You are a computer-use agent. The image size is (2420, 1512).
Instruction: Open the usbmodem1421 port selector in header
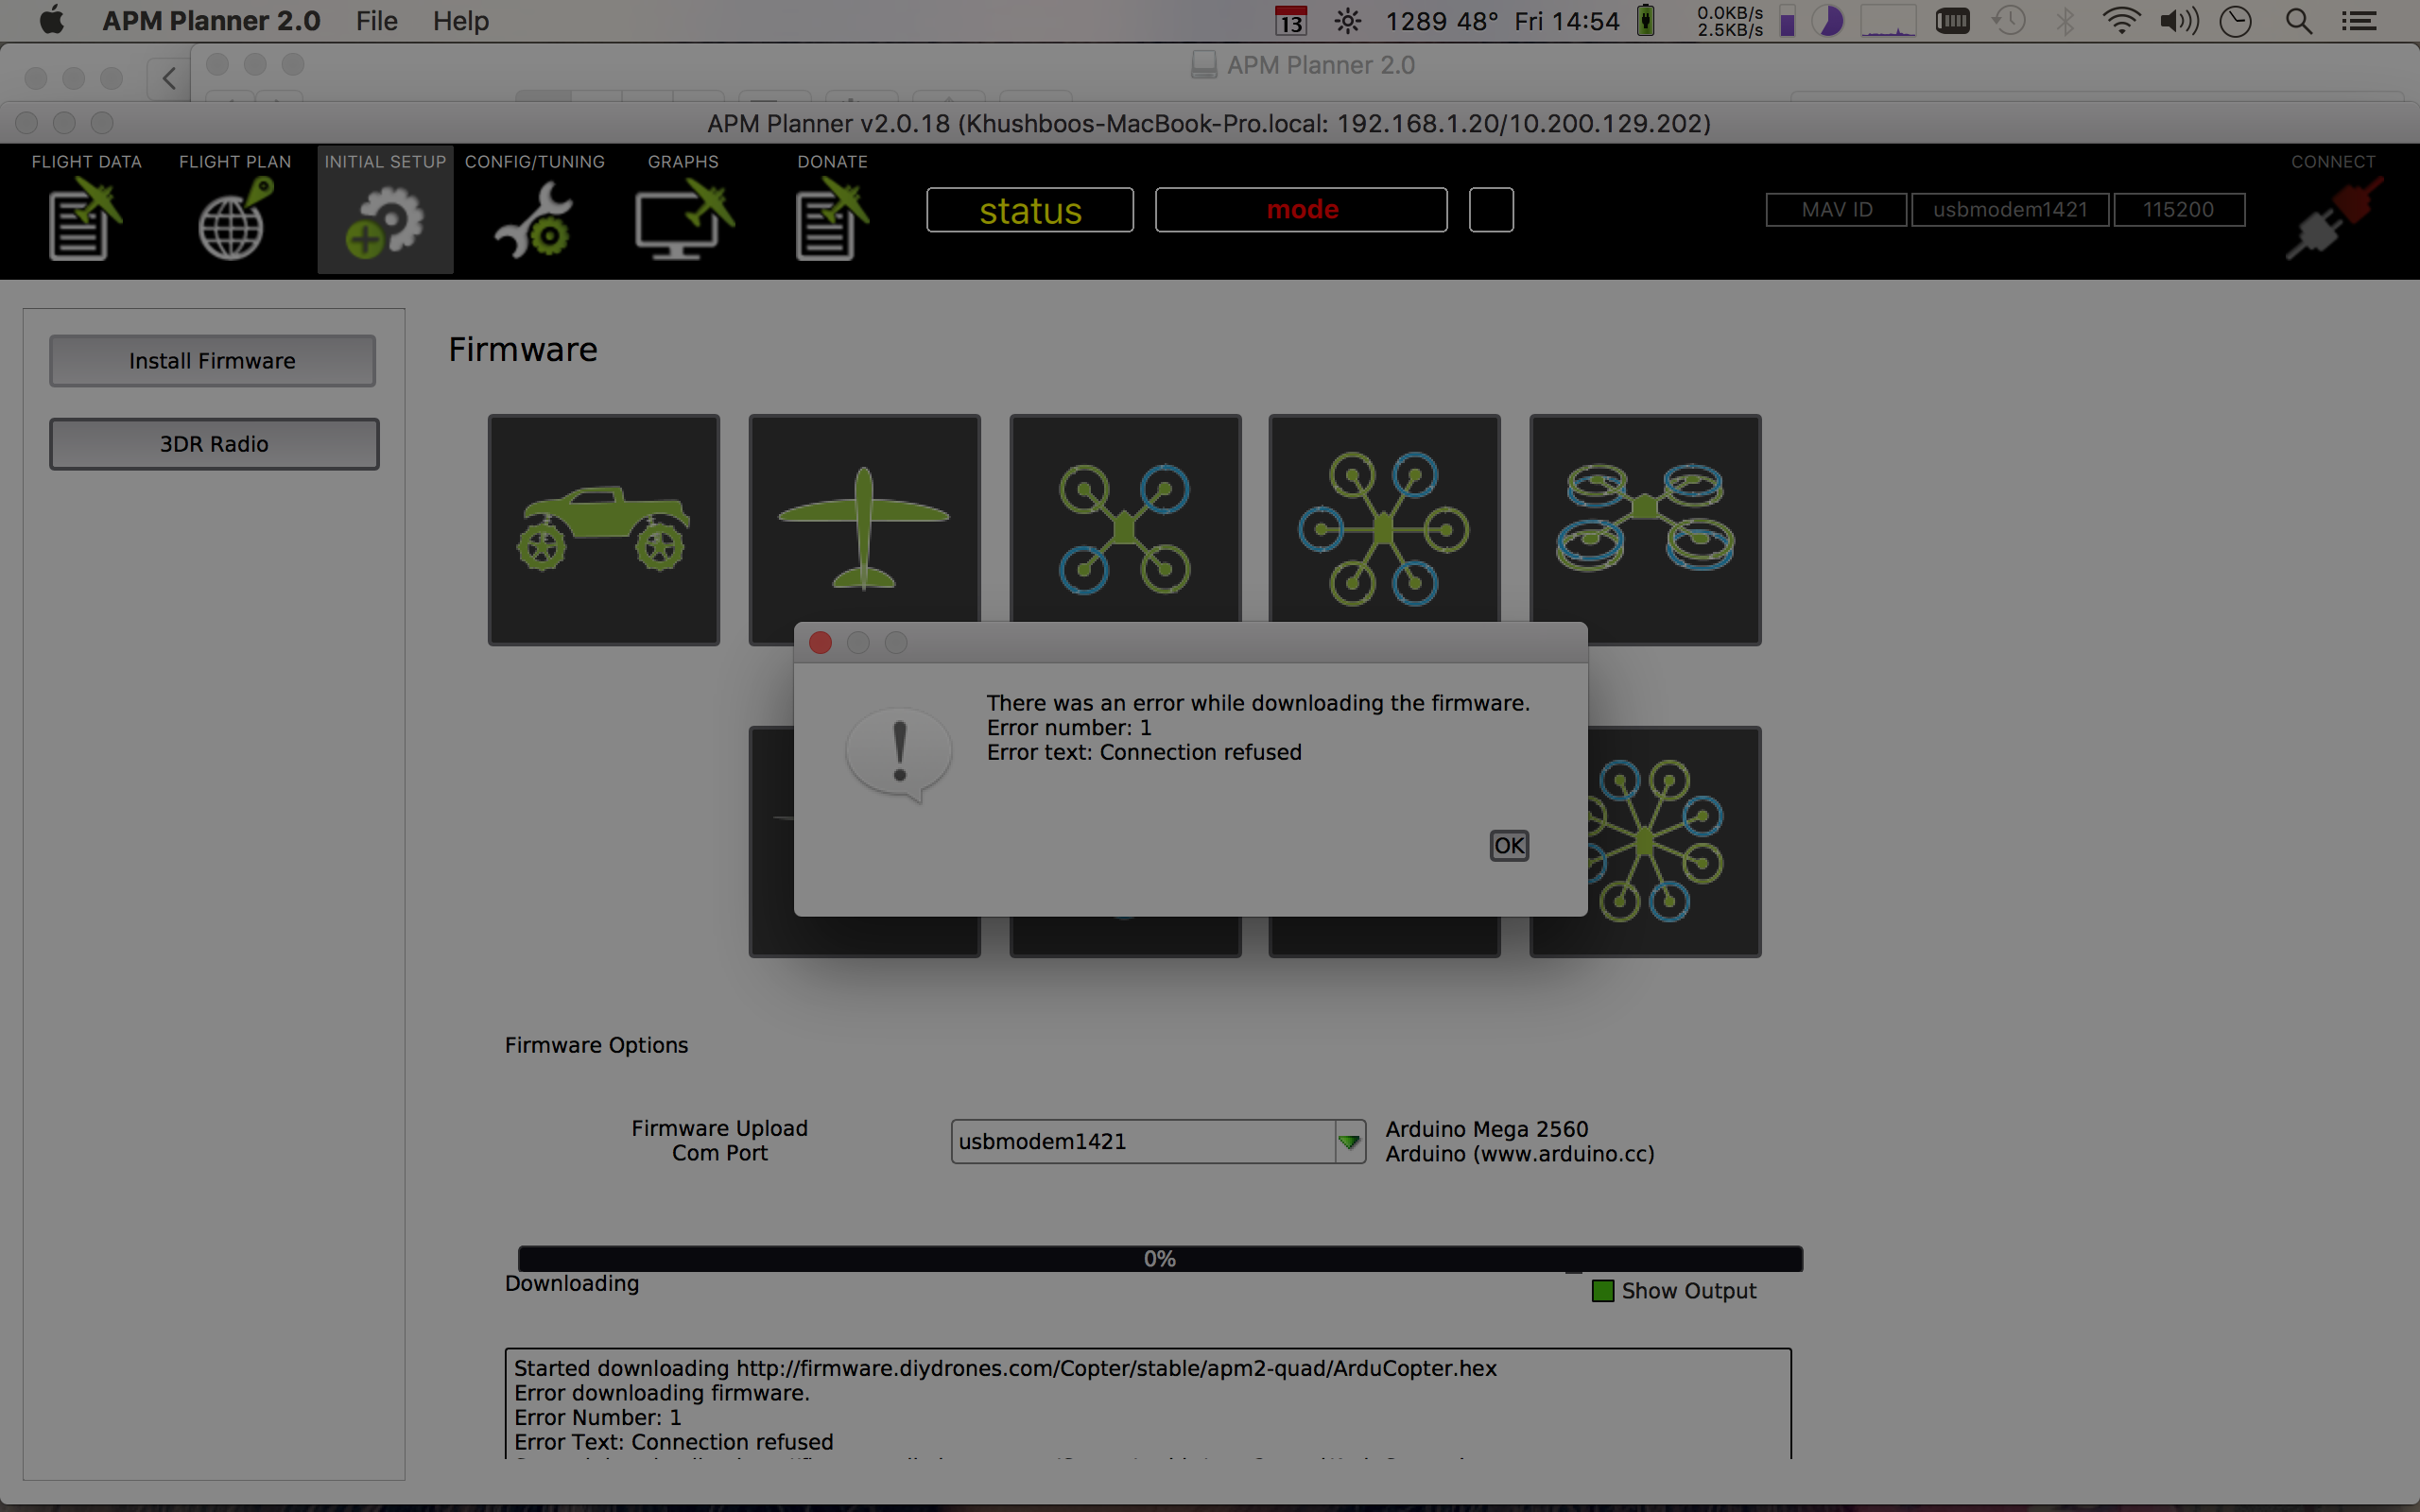coord(2010,210)
